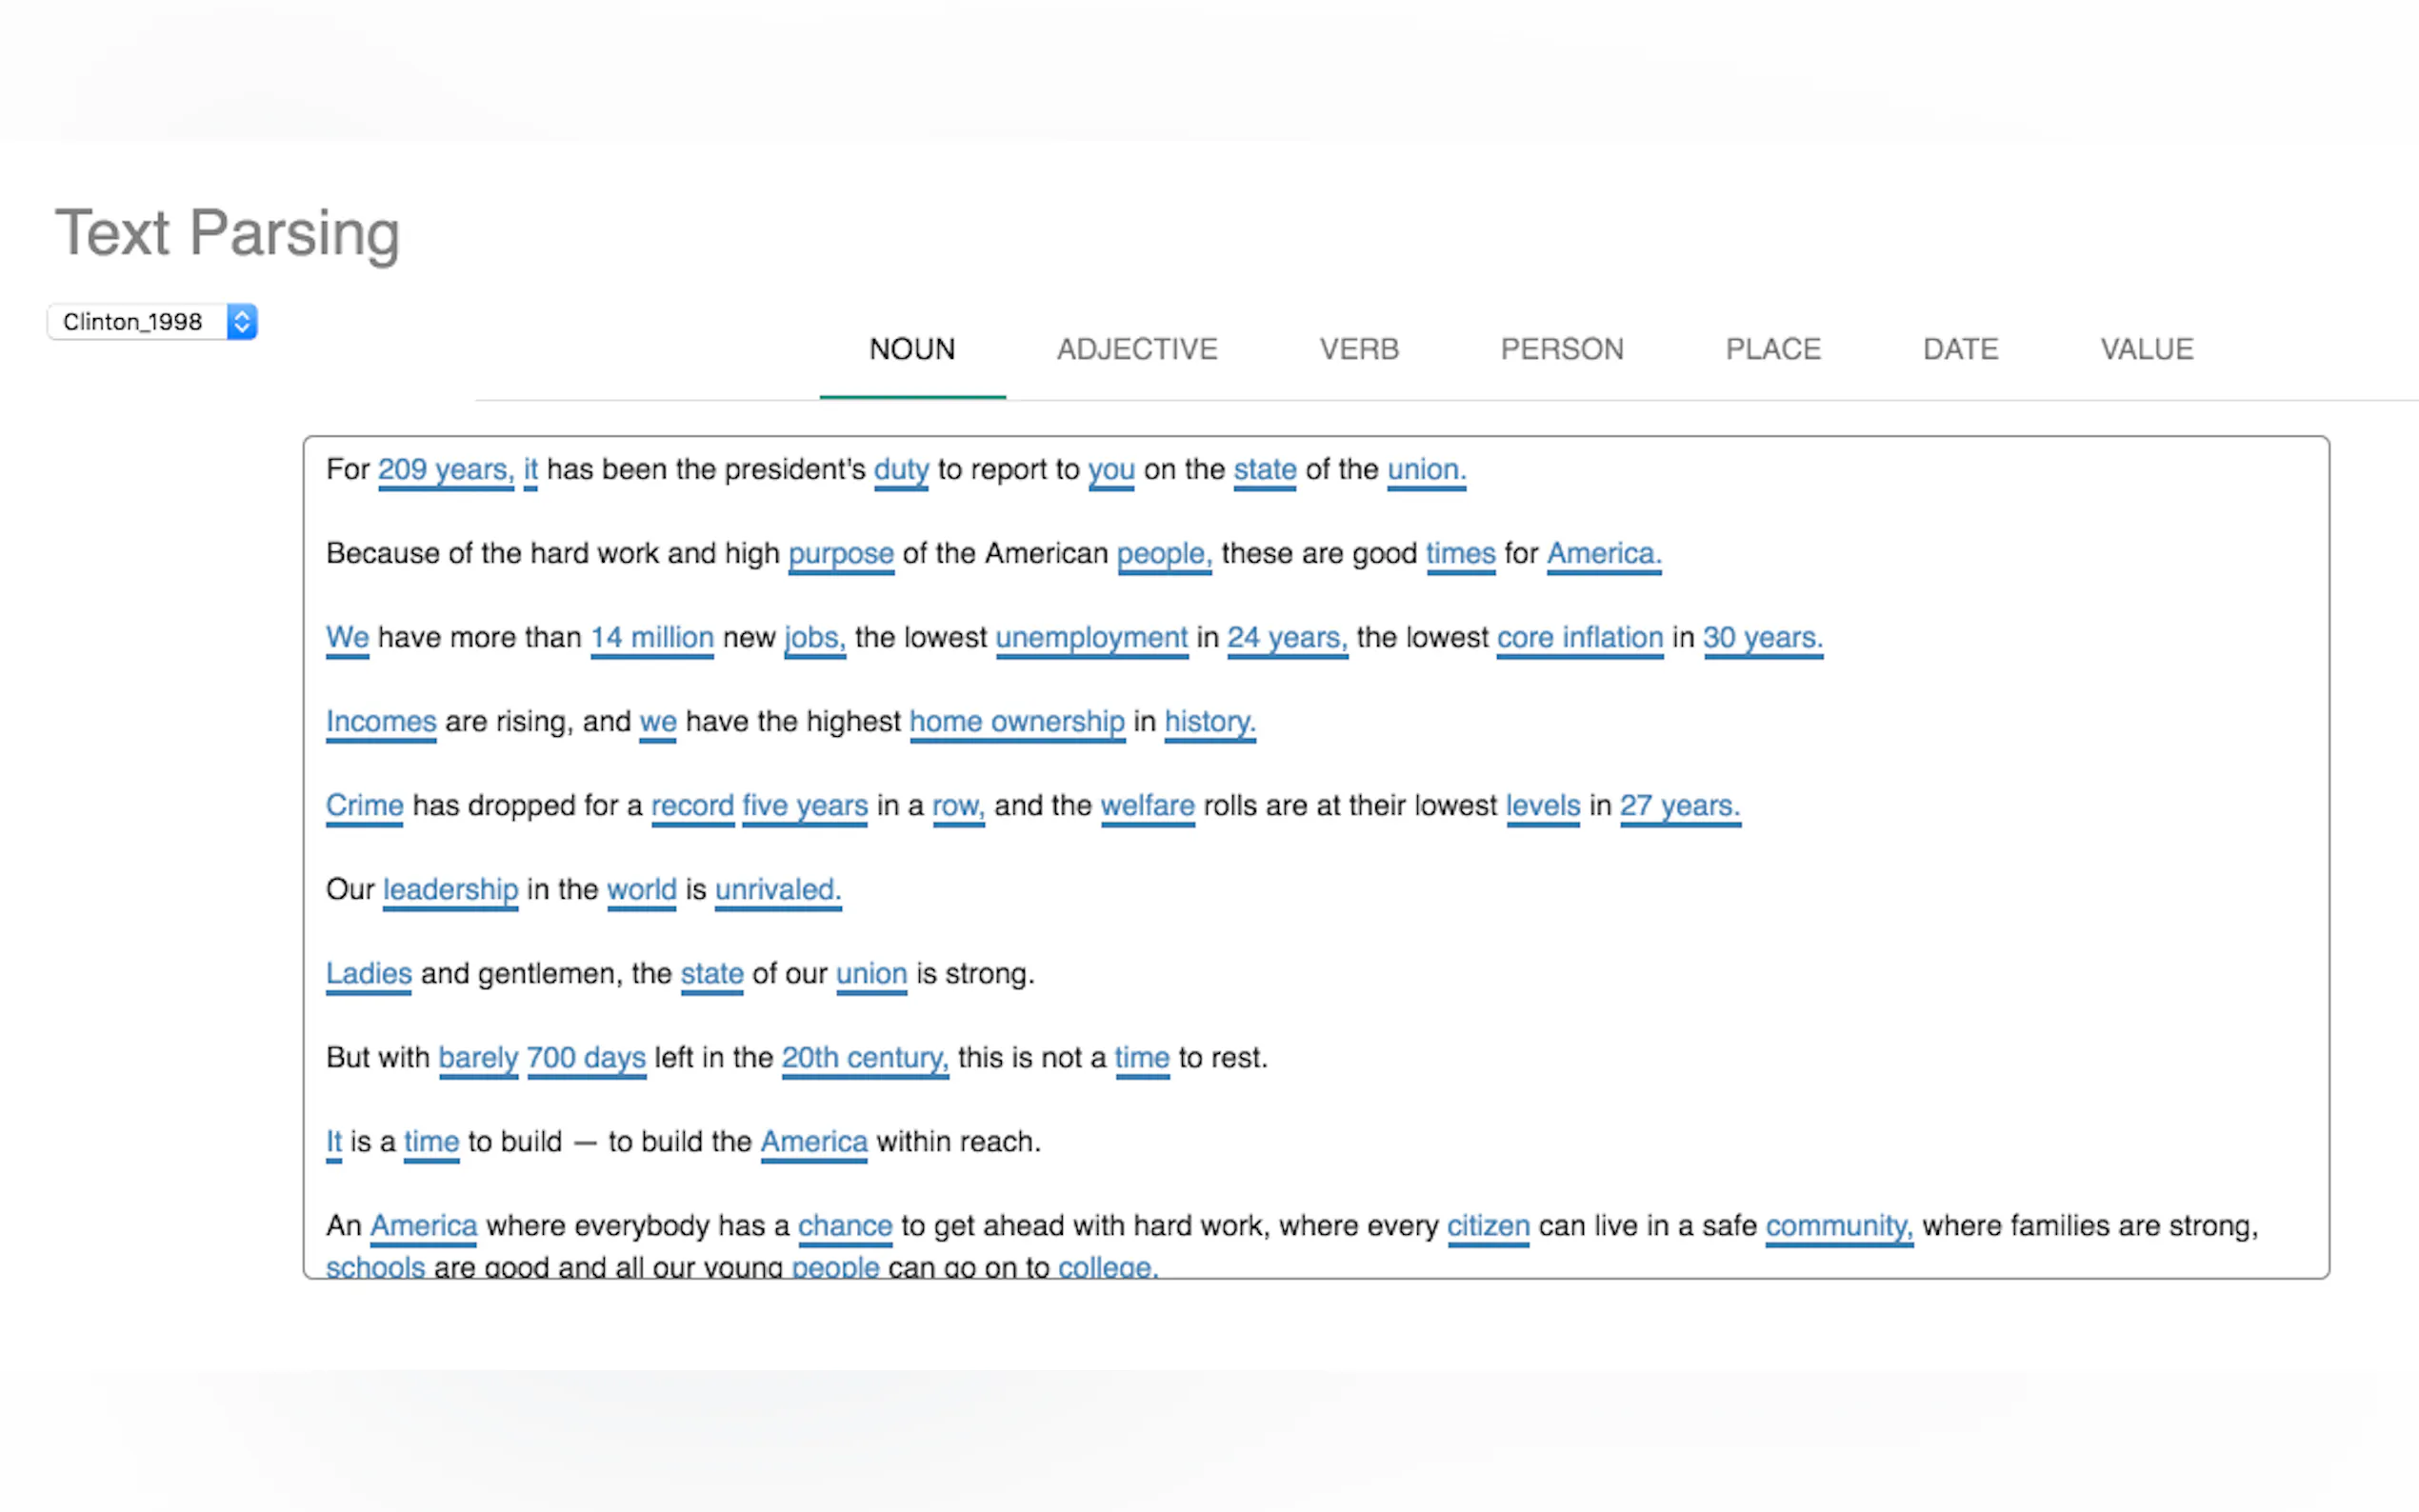2419x1512 pixels.
Task: Switch to the VALUE tab
Action: [x=2146, y=349]
